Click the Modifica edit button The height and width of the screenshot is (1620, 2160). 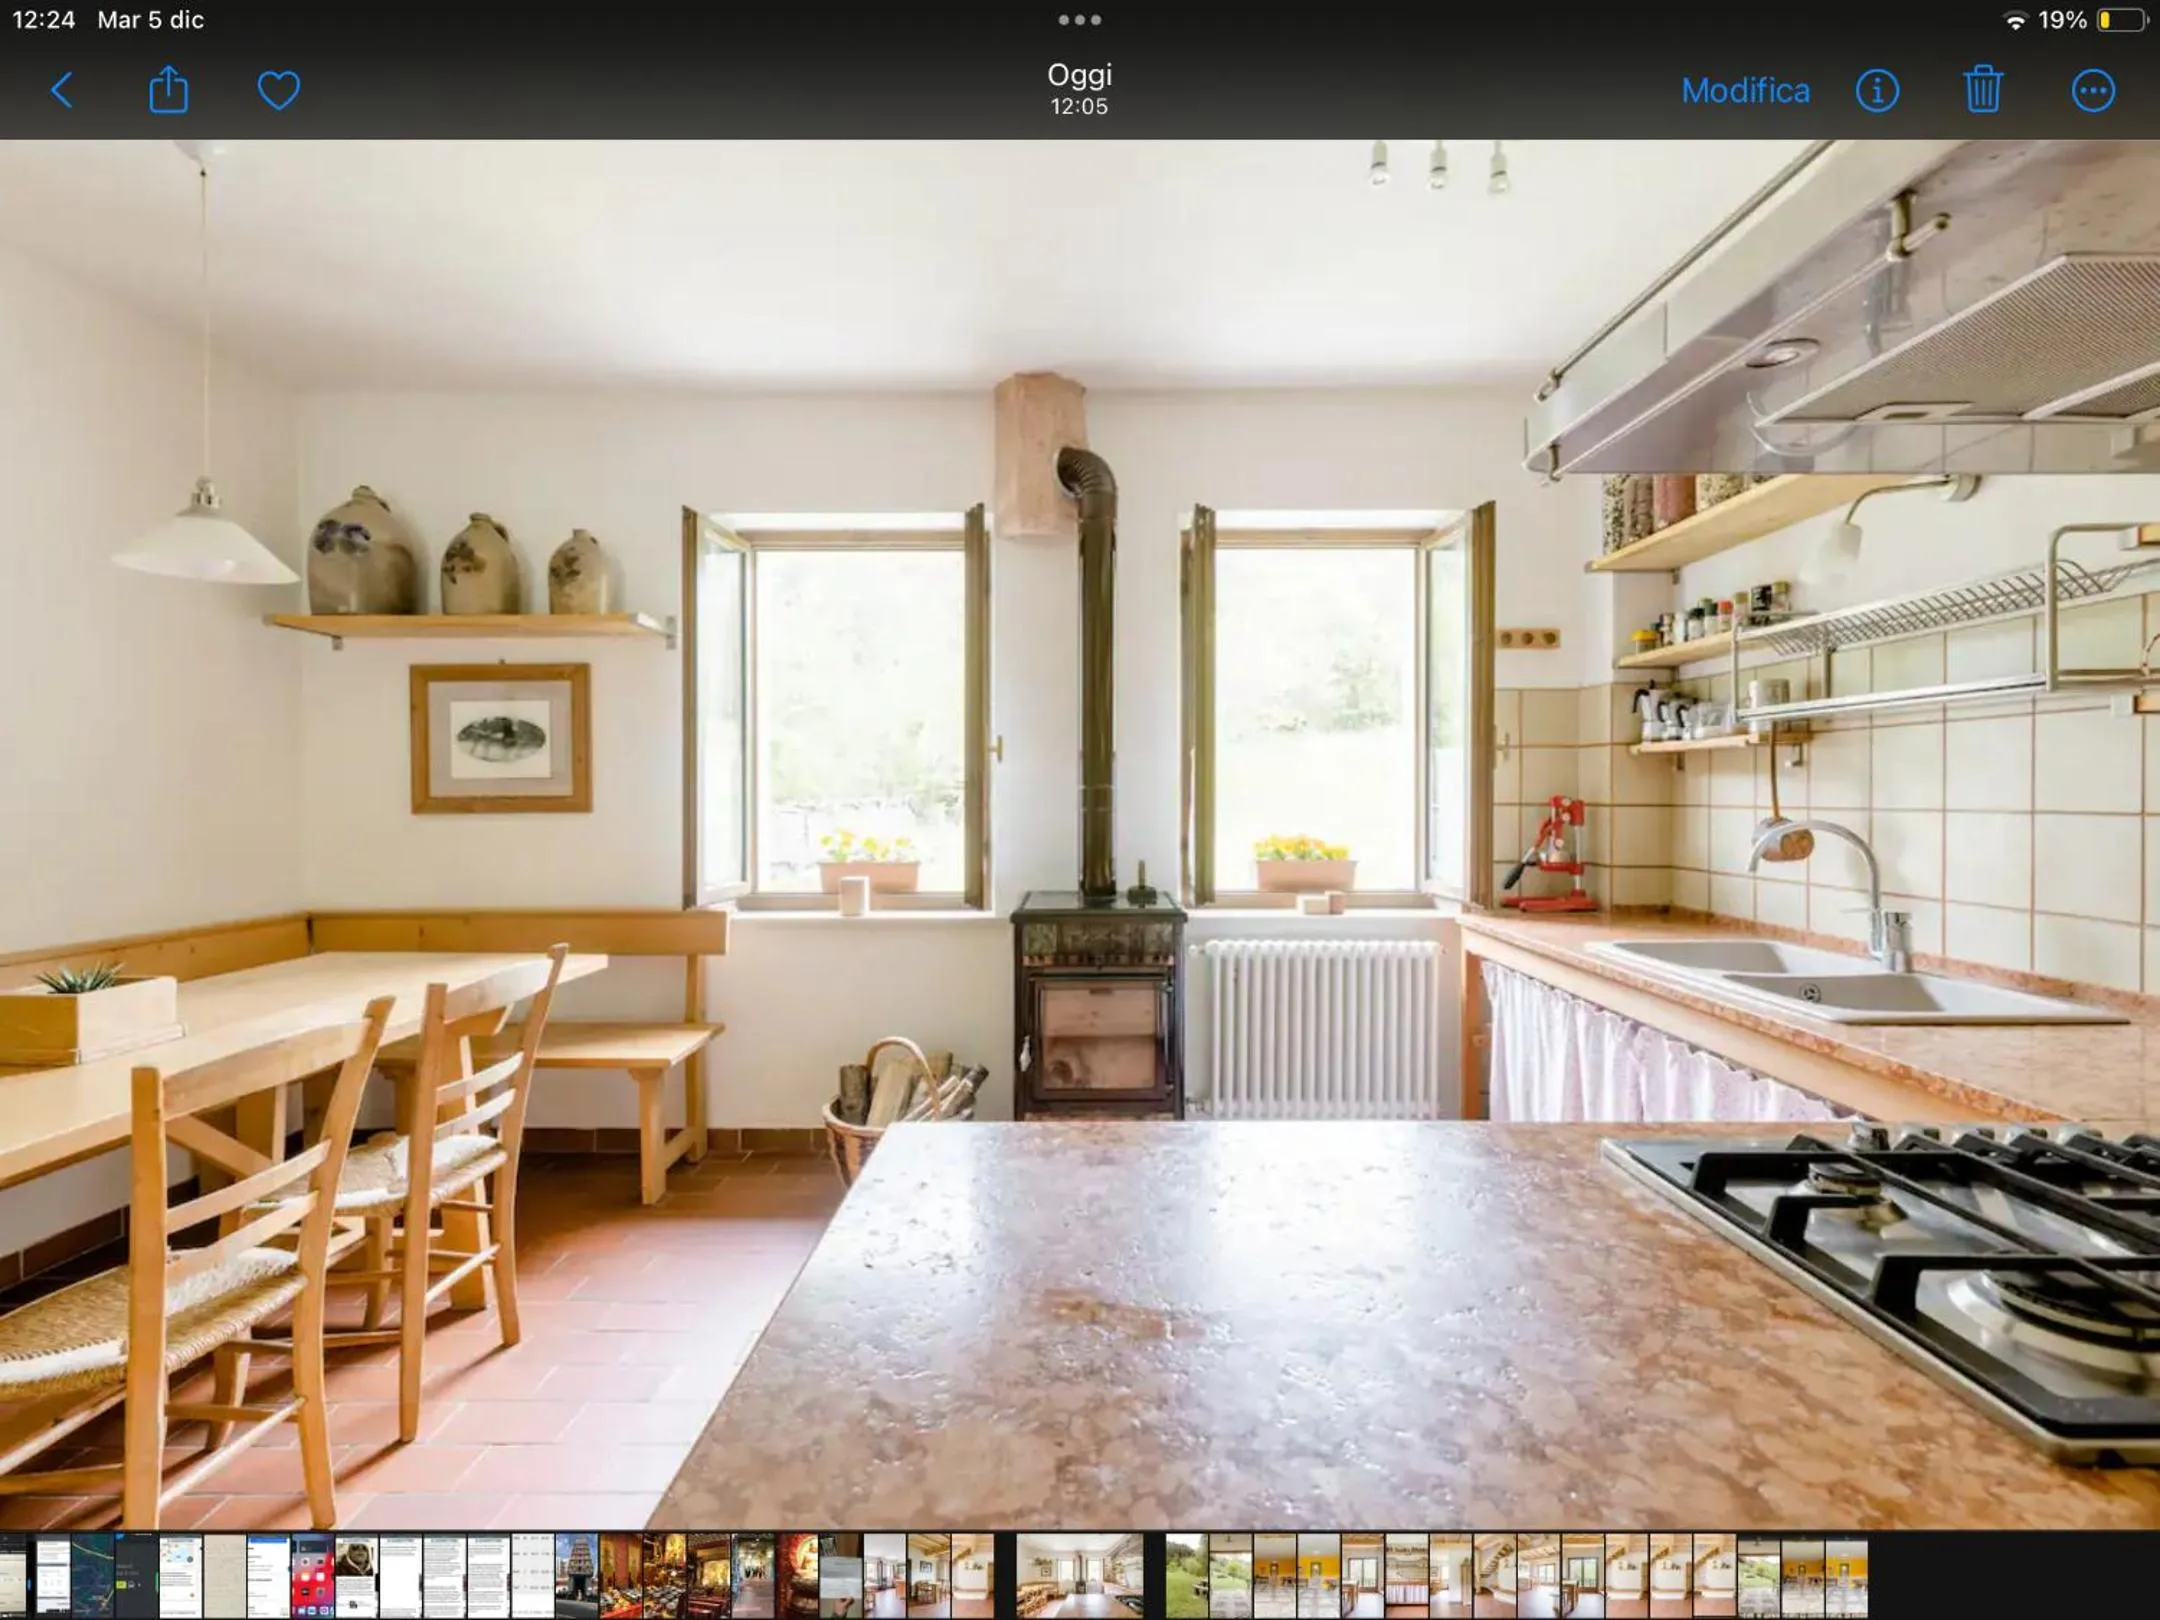tap(1745, 91)
